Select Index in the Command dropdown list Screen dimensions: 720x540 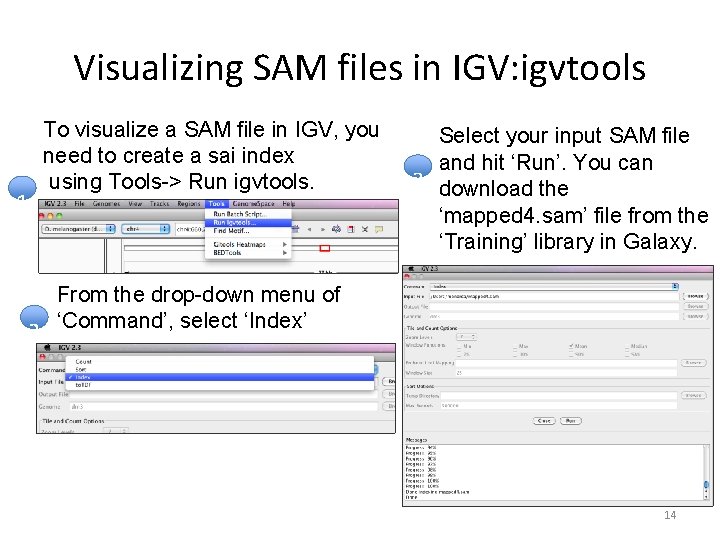(x=220, y=377)
